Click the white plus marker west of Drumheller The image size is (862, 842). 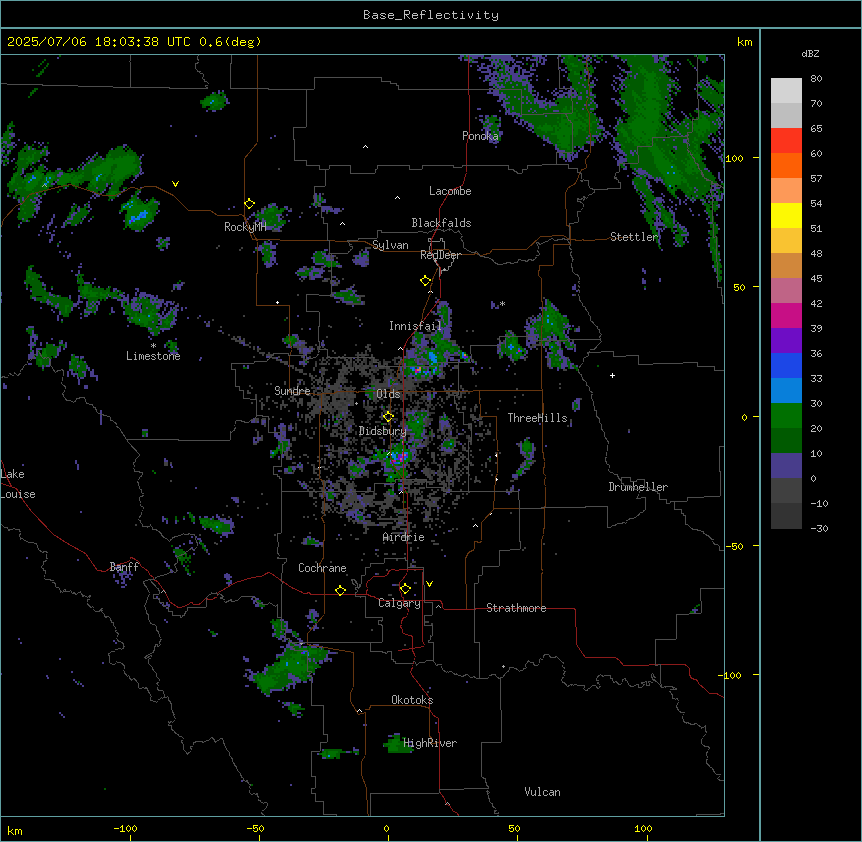(x=612, y=375)
